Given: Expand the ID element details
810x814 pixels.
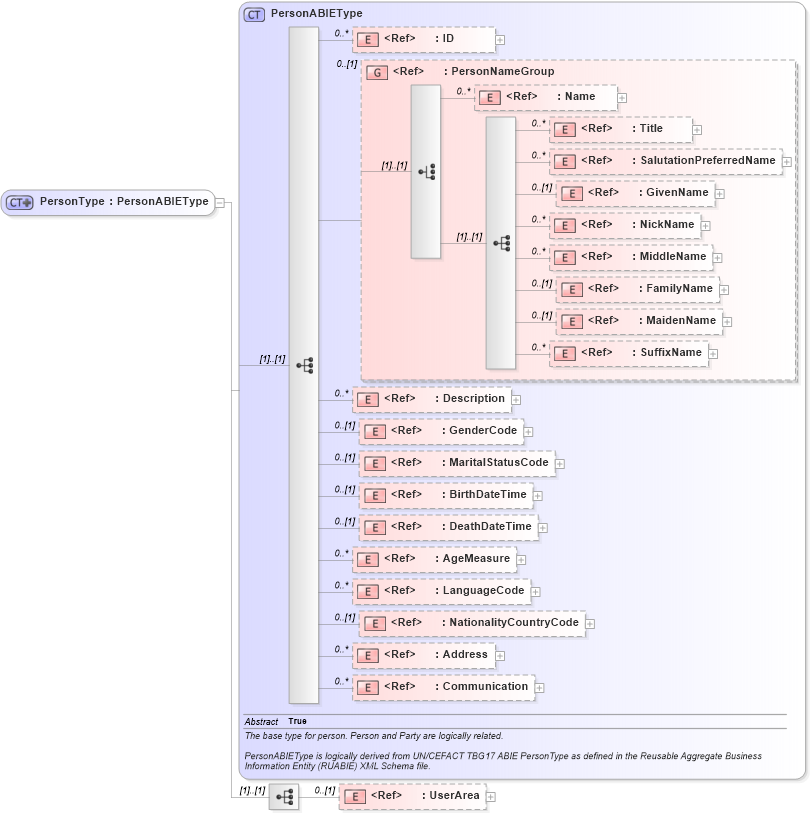Looking at the screenshot, I should coord(499,40).
